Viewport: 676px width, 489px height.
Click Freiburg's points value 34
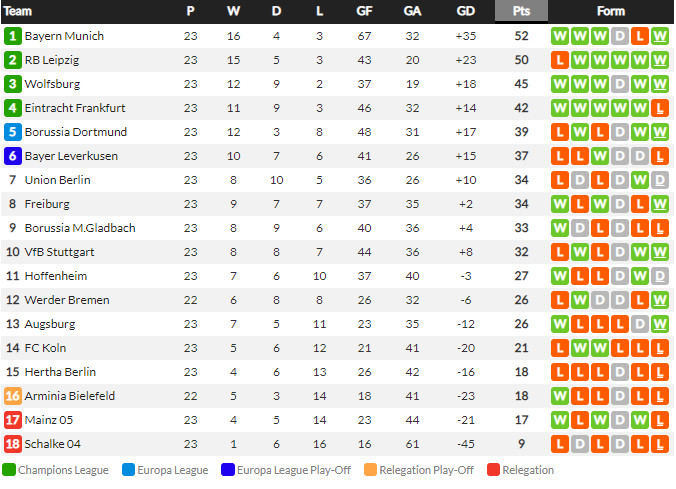click(x=521, y=204)
